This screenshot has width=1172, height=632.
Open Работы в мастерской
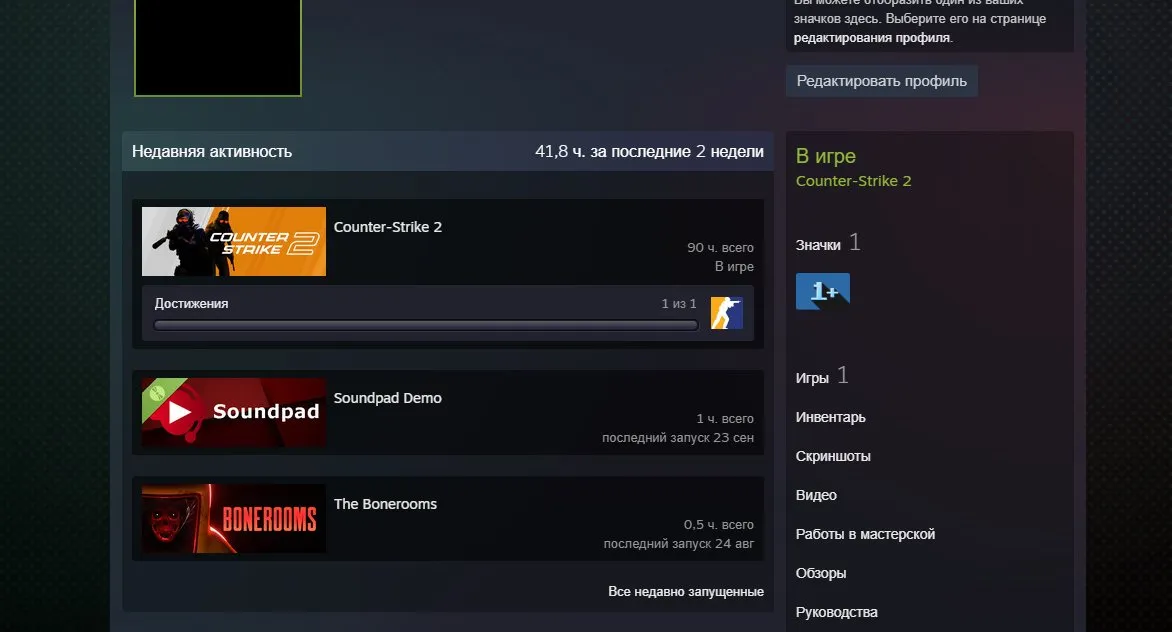click(x=866, y=533)
